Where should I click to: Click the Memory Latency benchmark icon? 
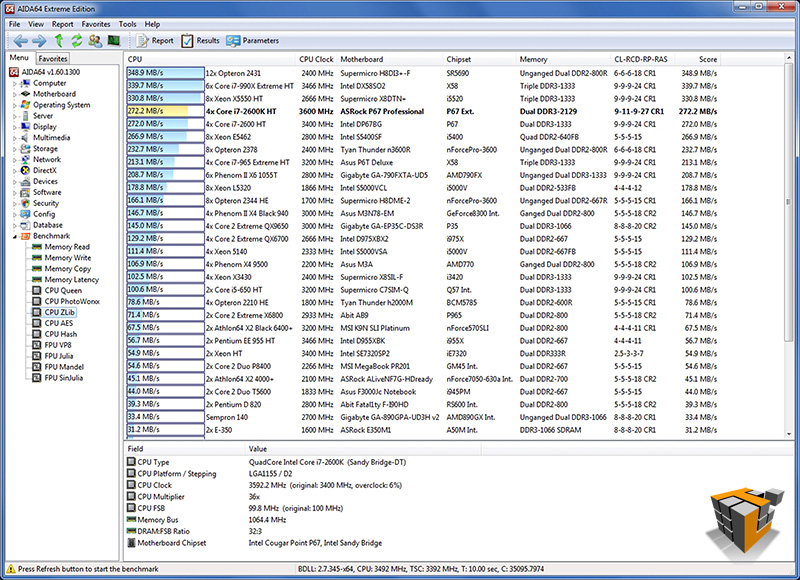[37, 280]
